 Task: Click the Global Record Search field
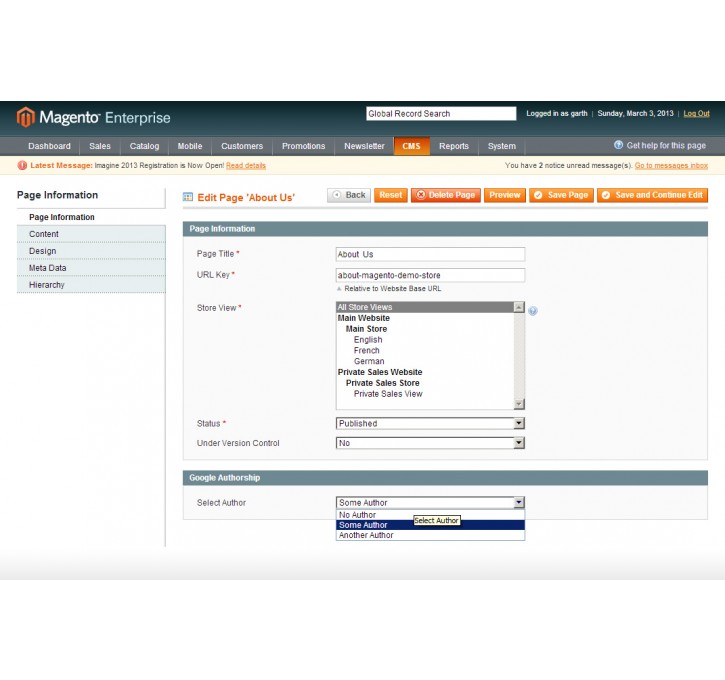pos(441,114)
